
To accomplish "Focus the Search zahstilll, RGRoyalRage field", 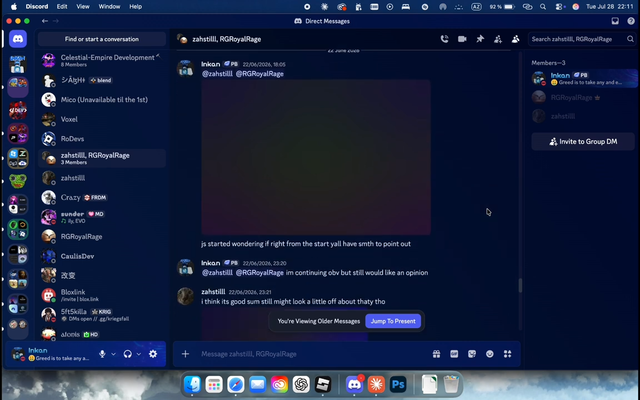I will coord(582,39).
